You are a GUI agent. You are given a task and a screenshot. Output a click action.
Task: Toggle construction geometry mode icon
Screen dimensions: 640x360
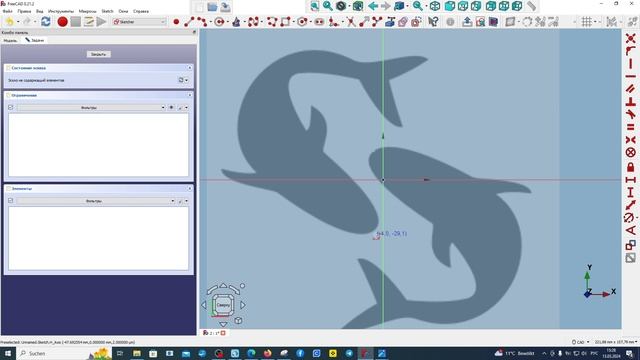416,22
